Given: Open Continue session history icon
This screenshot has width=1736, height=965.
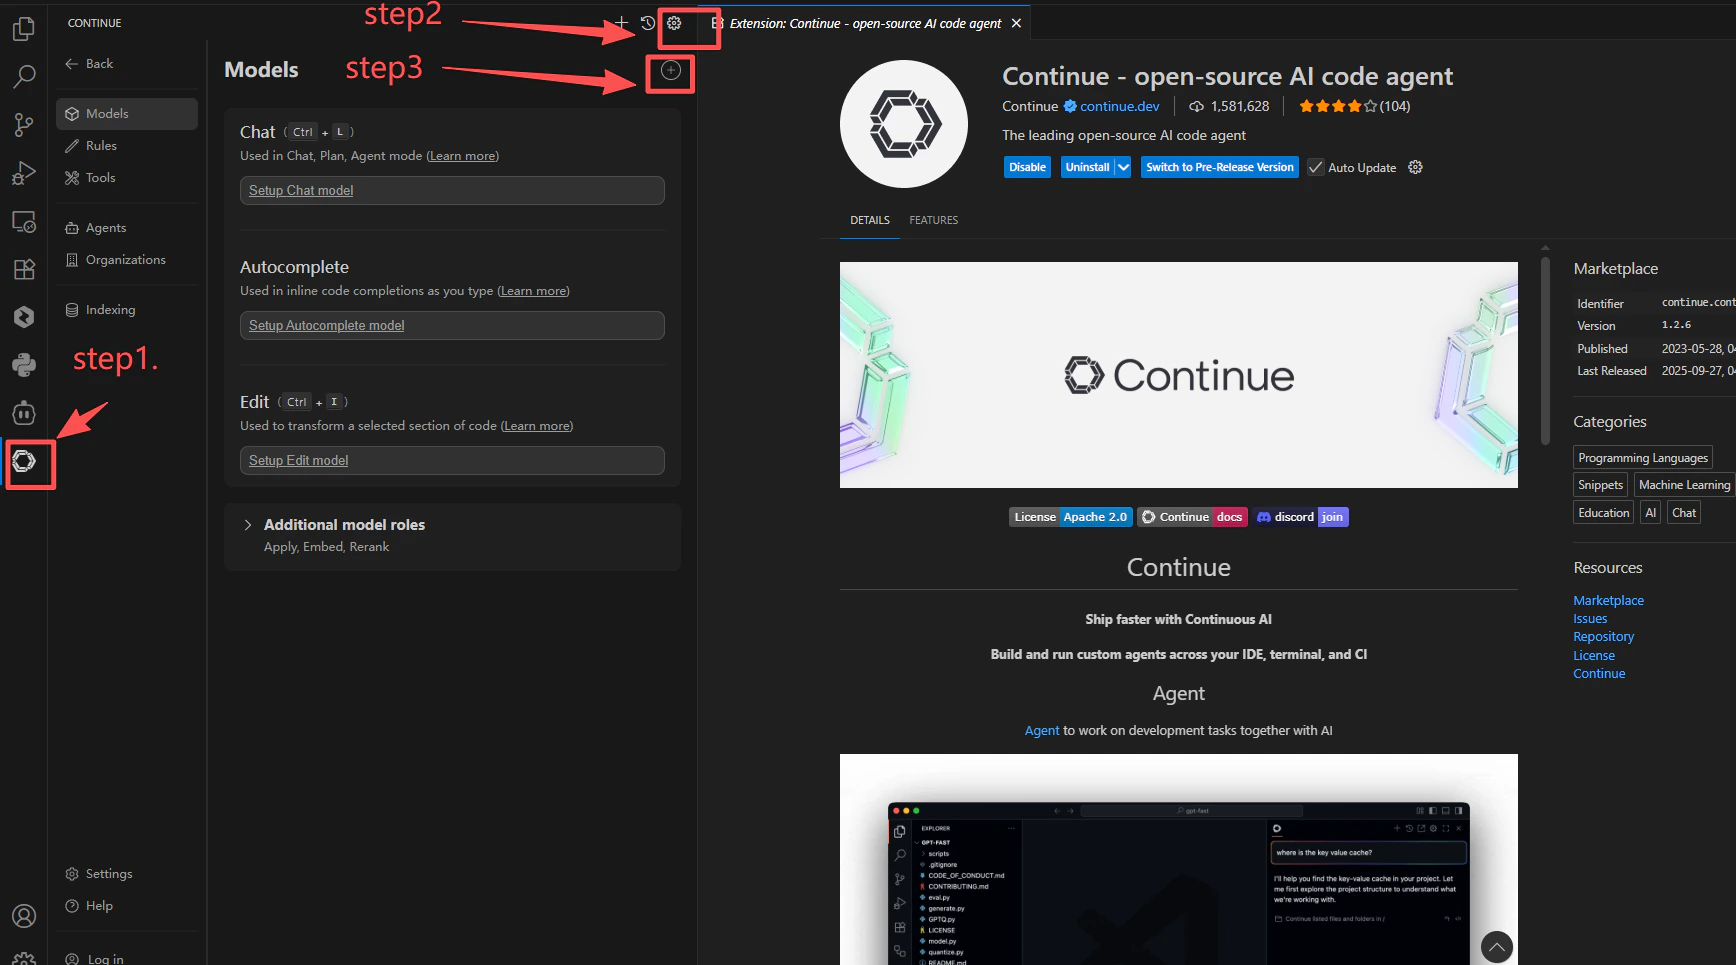Looking at the screenshot, I should click(648, 22).
